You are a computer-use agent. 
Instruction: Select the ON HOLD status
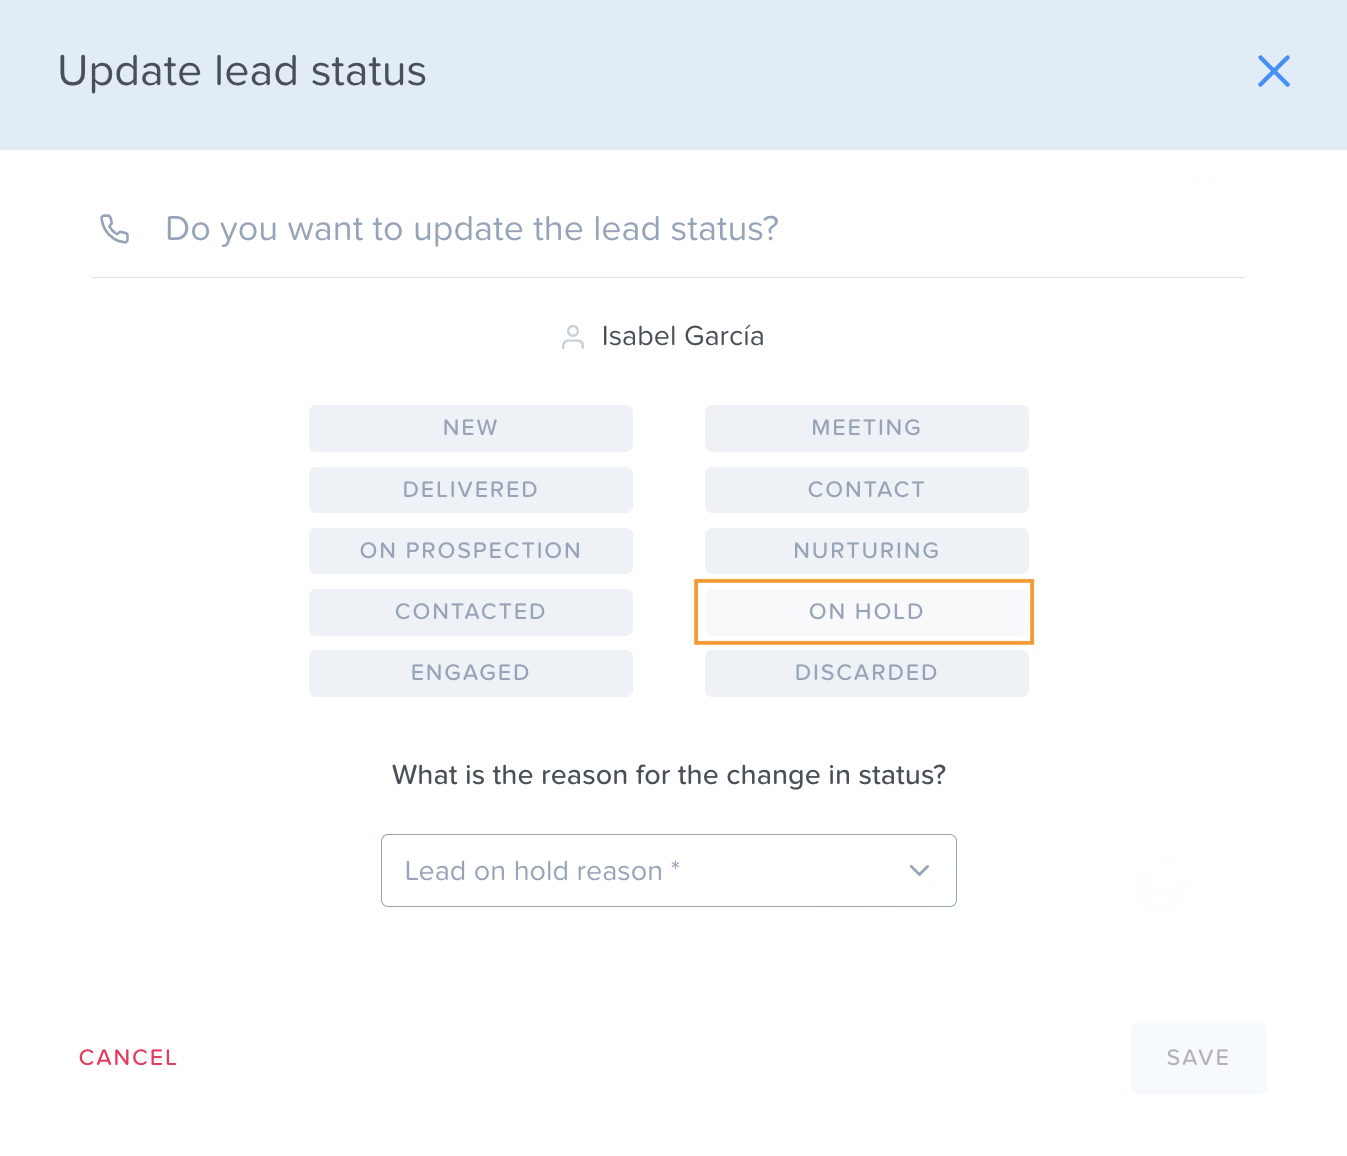867,612
